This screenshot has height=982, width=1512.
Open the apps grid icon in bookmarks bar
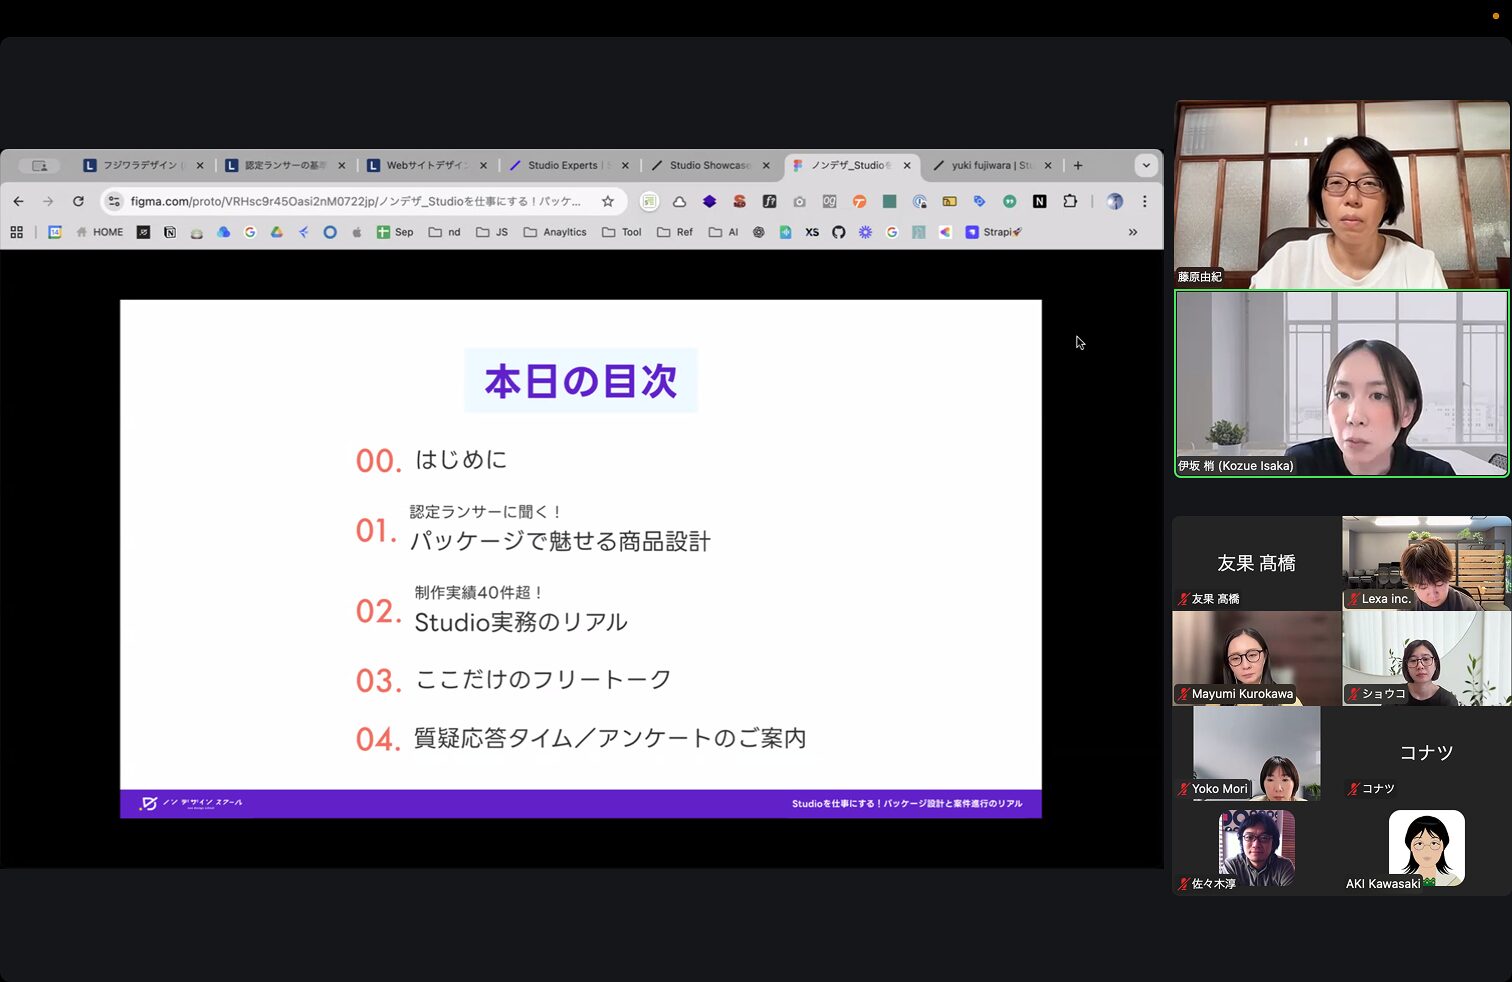pyautogui.click(x=16, y=232)
